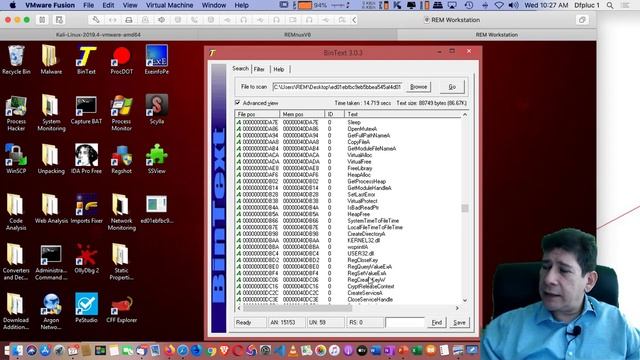The height and width of the screenshot is (360, 640).
Task: Open Static Properties folder
Action: pyautogui.click(x=122, y=262)
